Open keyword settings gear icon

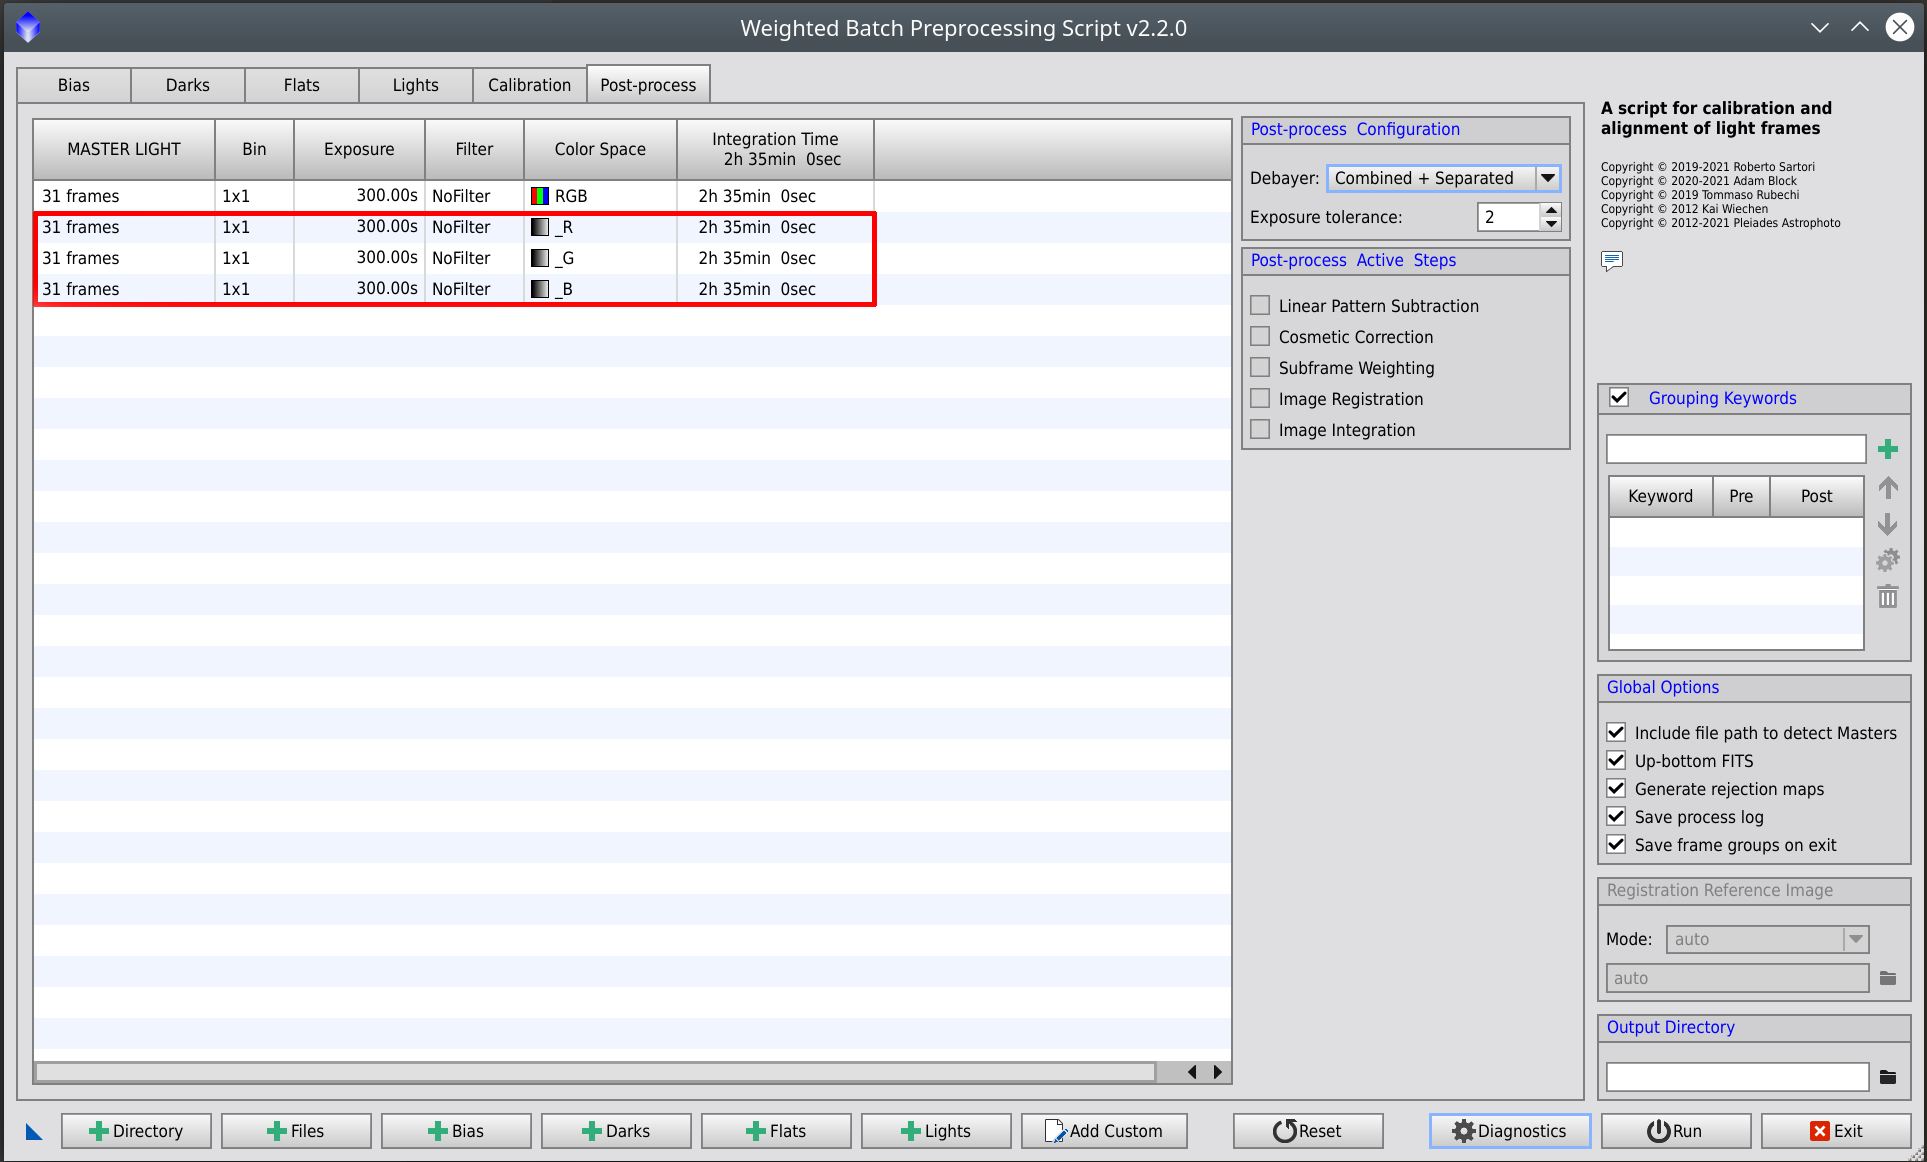point(1888,560)
